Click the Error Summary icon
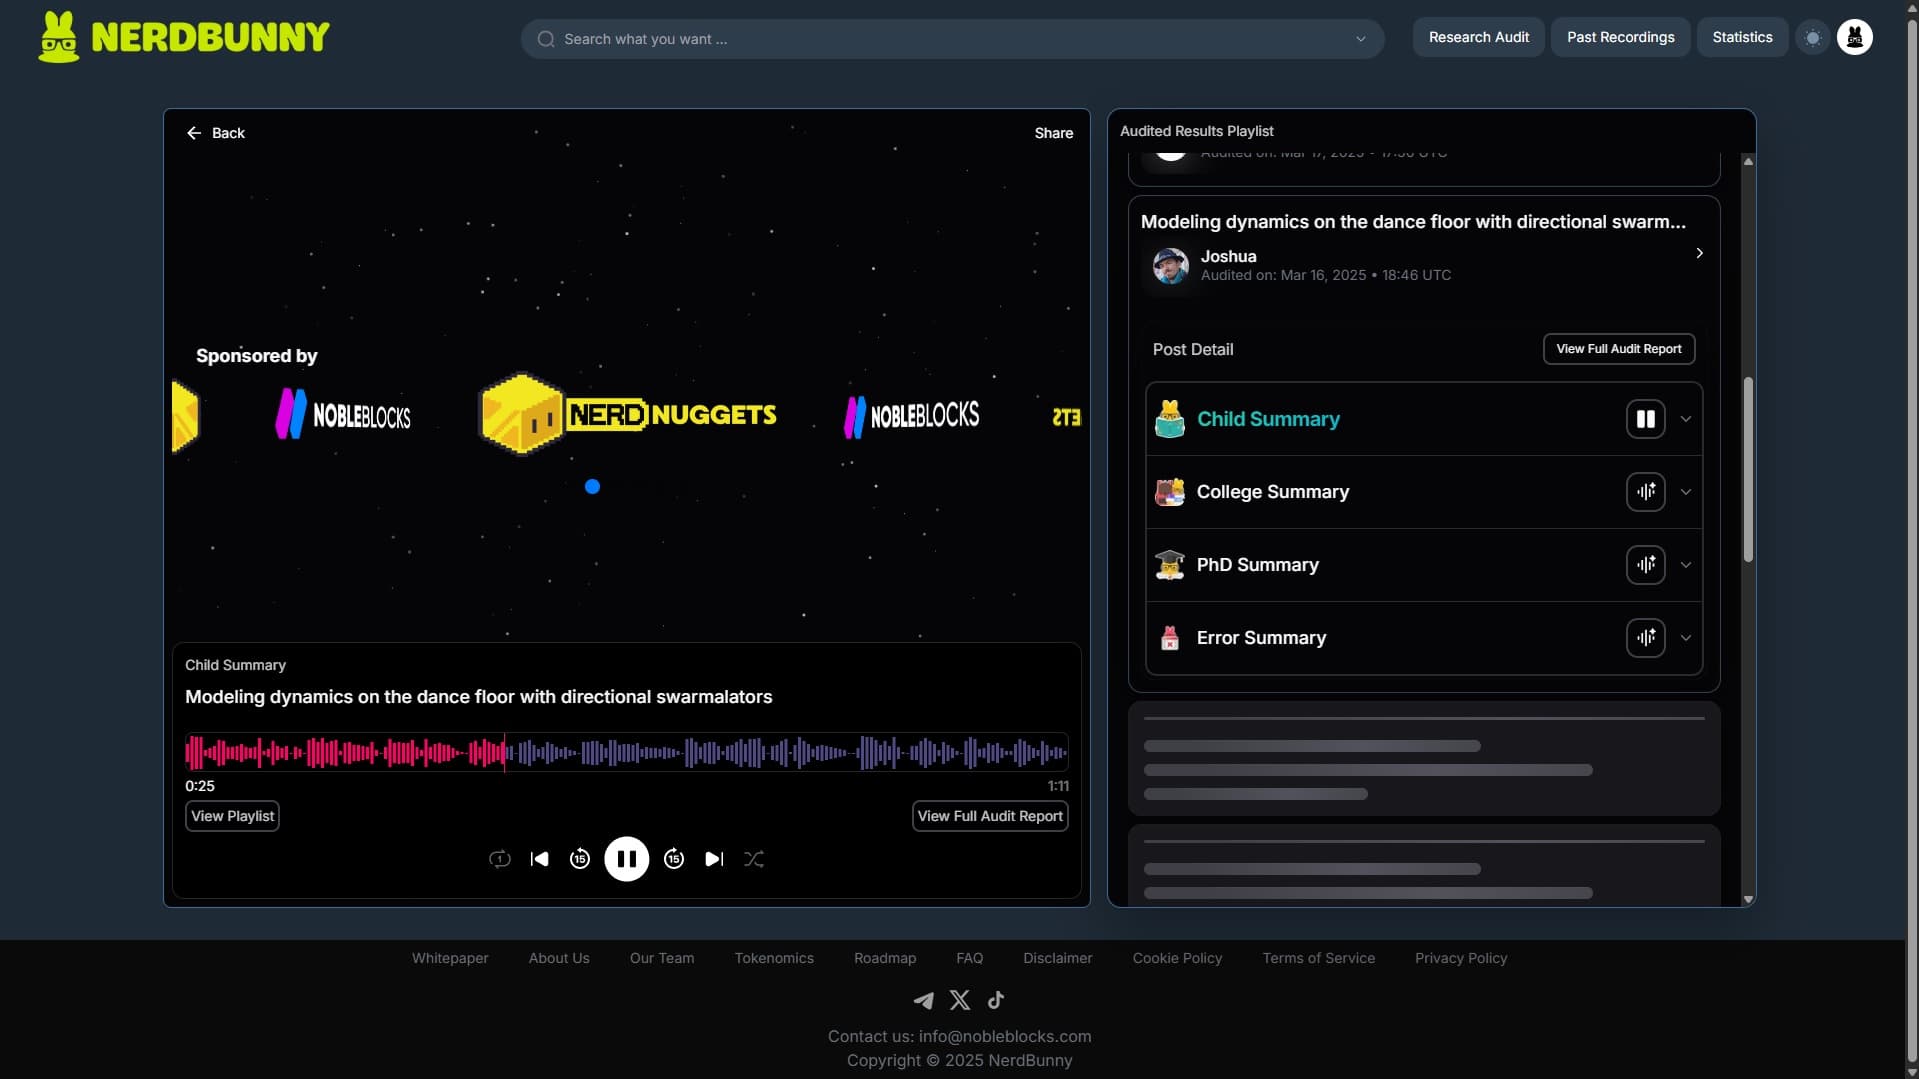Image resolution: width=1919 pixels, height=1079 pixels. coord(1169,638)
